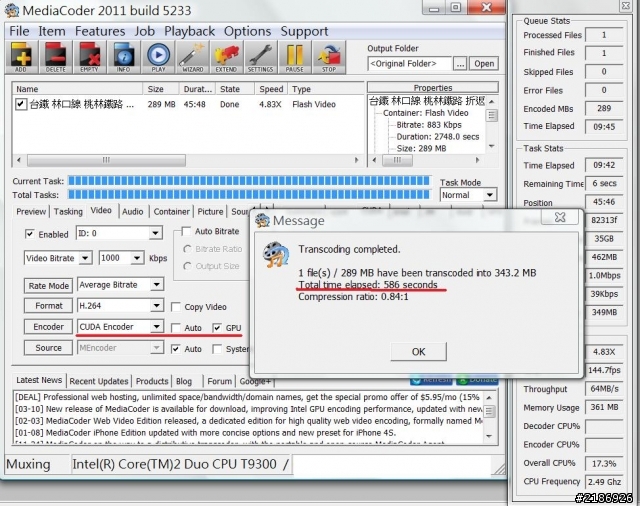The width and height of the screenshot is (640, 506).
Task: Click the ADD file toolbar icon
Action: click(x=21, y=57)
